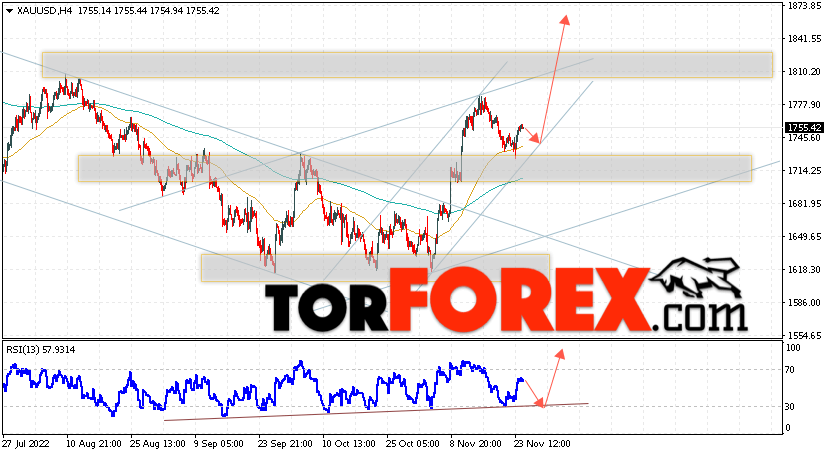Click the open price value 1755.14
Viewport: 828px width, 455px height.
click(94, 11)
